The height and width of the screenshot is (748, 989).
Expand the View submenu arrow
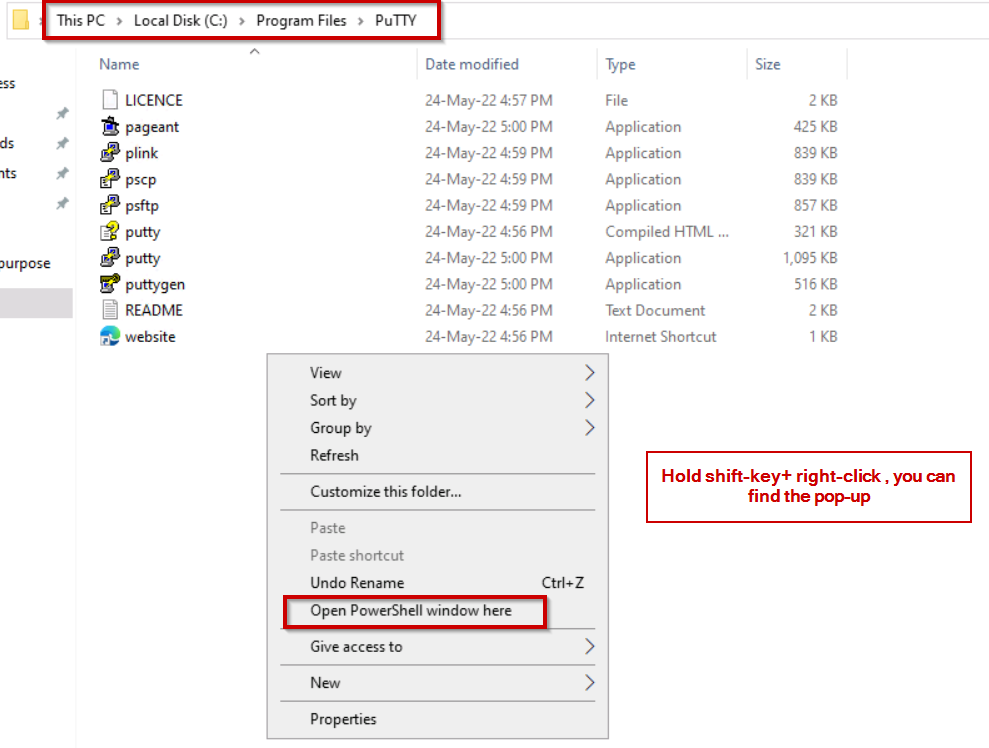coord(589,373)
